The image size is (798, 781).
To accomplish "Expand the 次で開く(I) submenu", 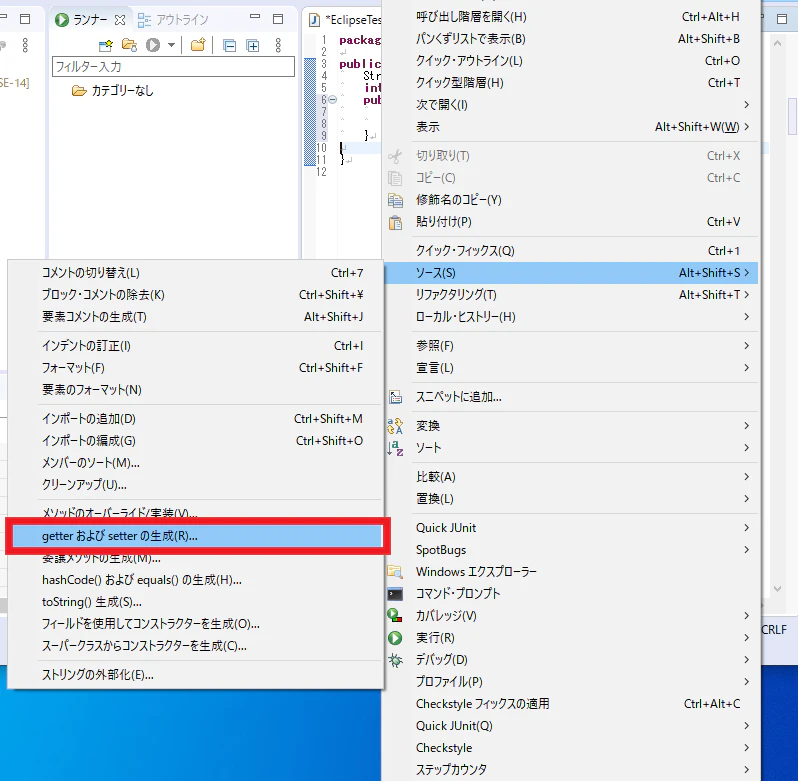I will [x=571, y=104].
